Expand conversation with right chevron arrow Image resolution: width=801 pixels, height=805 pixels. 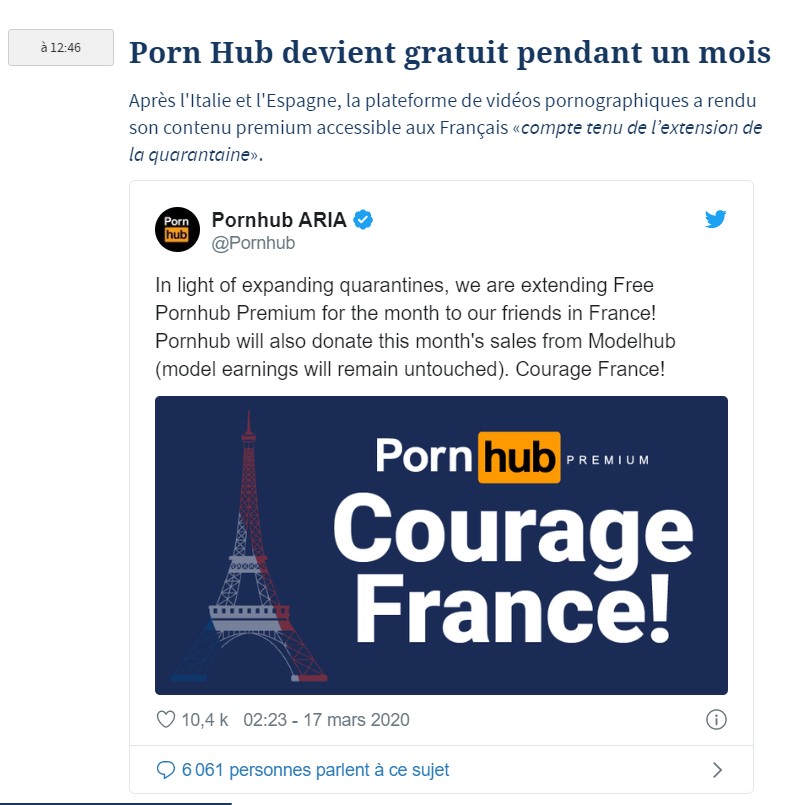coord(718,770)
